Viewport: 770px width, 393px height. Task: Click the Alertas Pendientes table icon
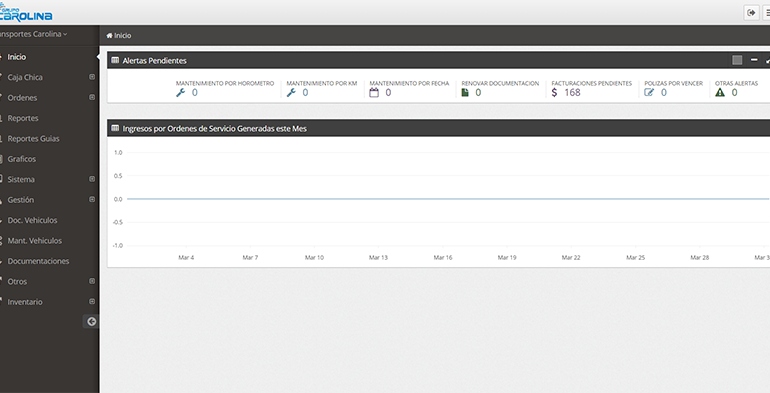point(115,60)
